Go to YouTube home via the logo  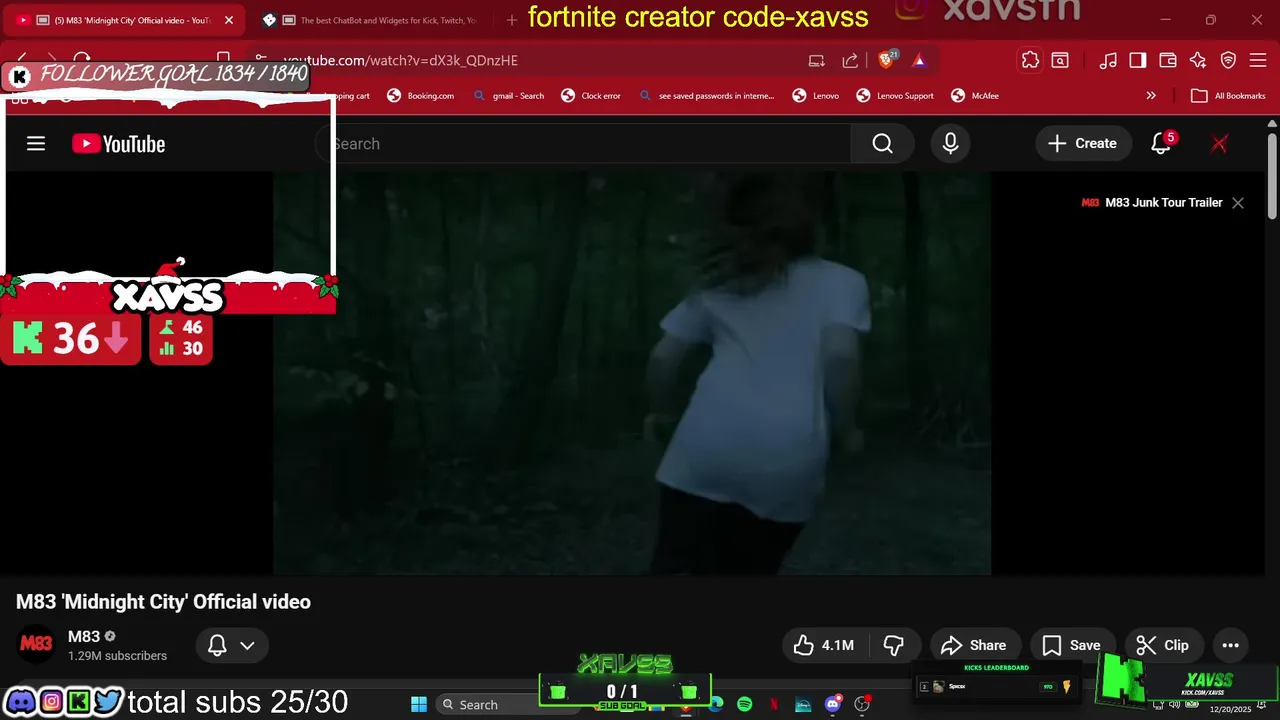click(118, 144)
